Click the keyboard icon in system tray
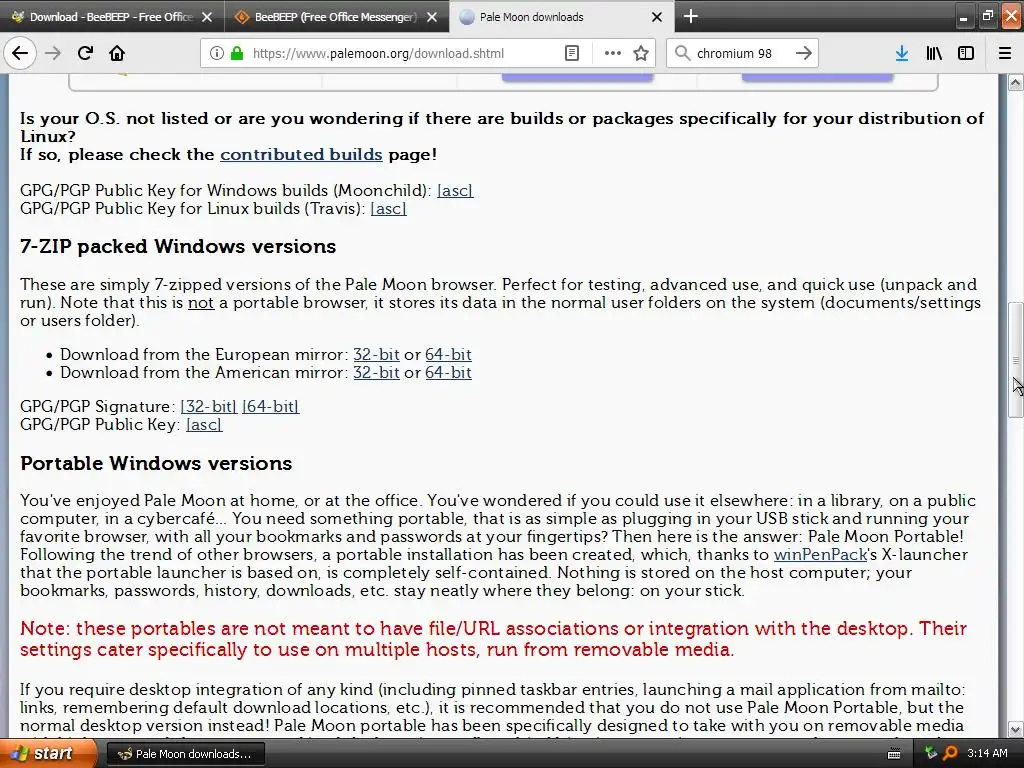 pyautogui.click(x=894, y=754)
